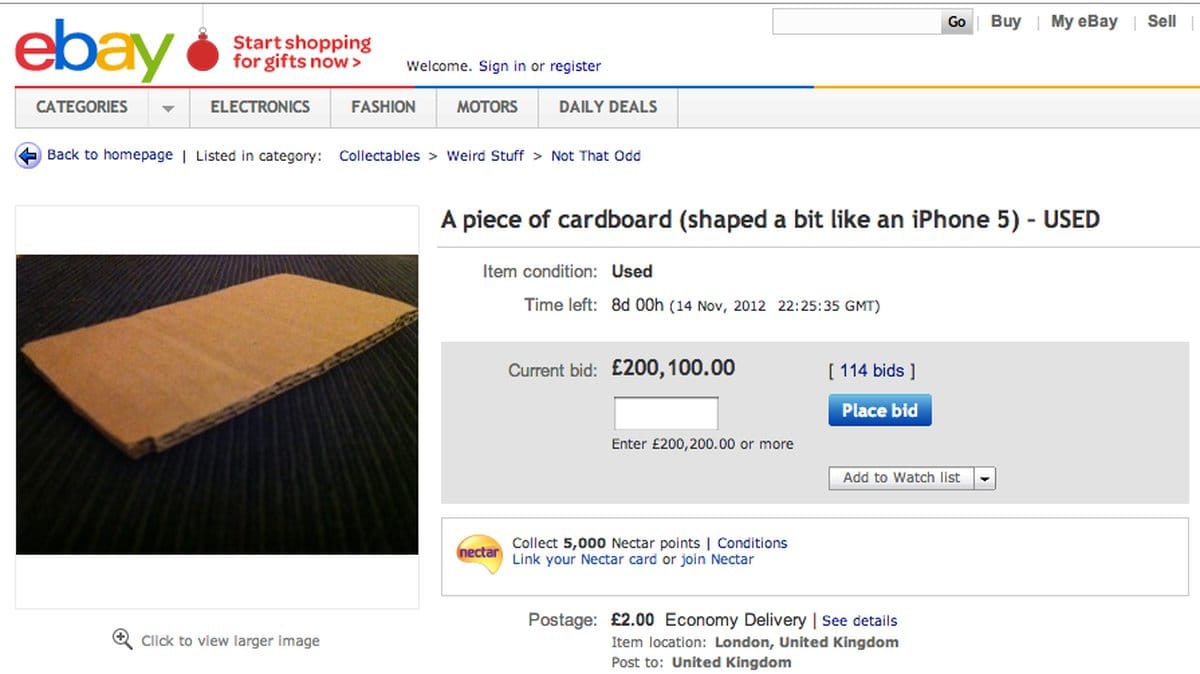
Task: Click the Sign in link
Action: (x=502, y=66)
